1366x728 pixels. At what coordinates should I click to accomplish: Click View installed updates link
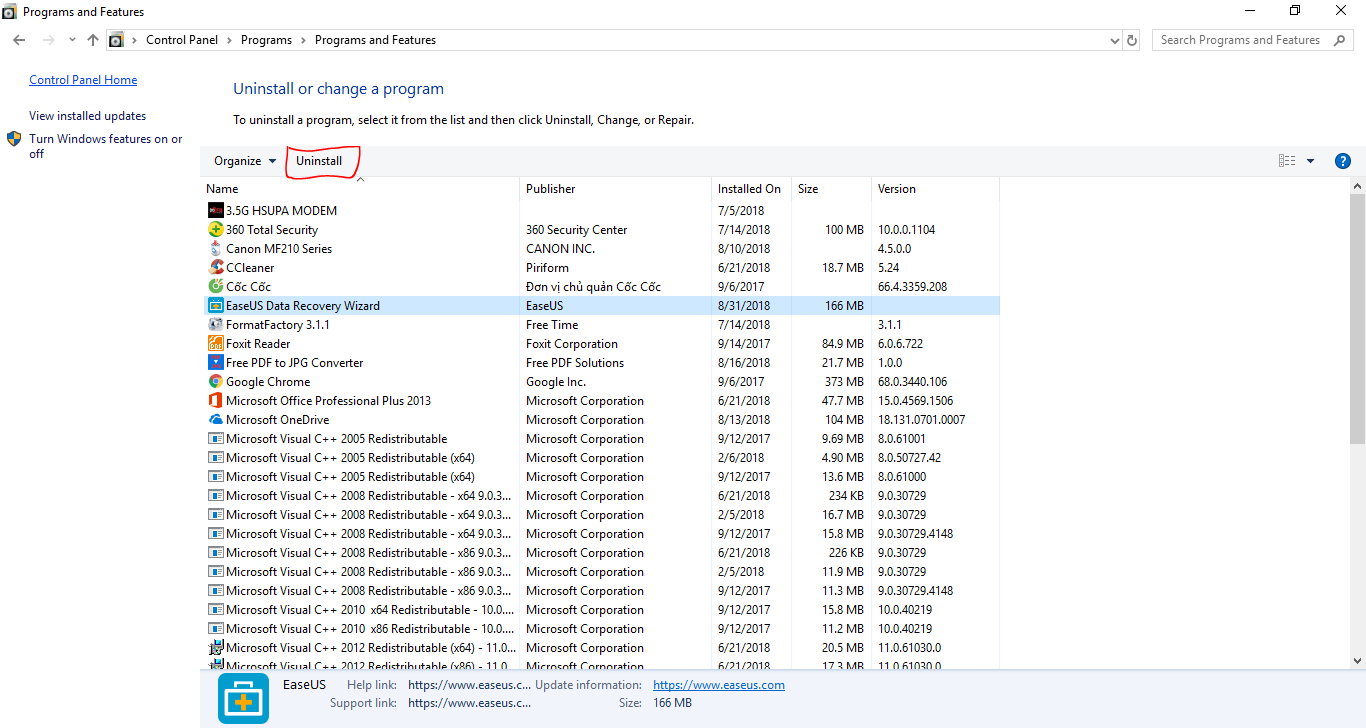point(87,116)
